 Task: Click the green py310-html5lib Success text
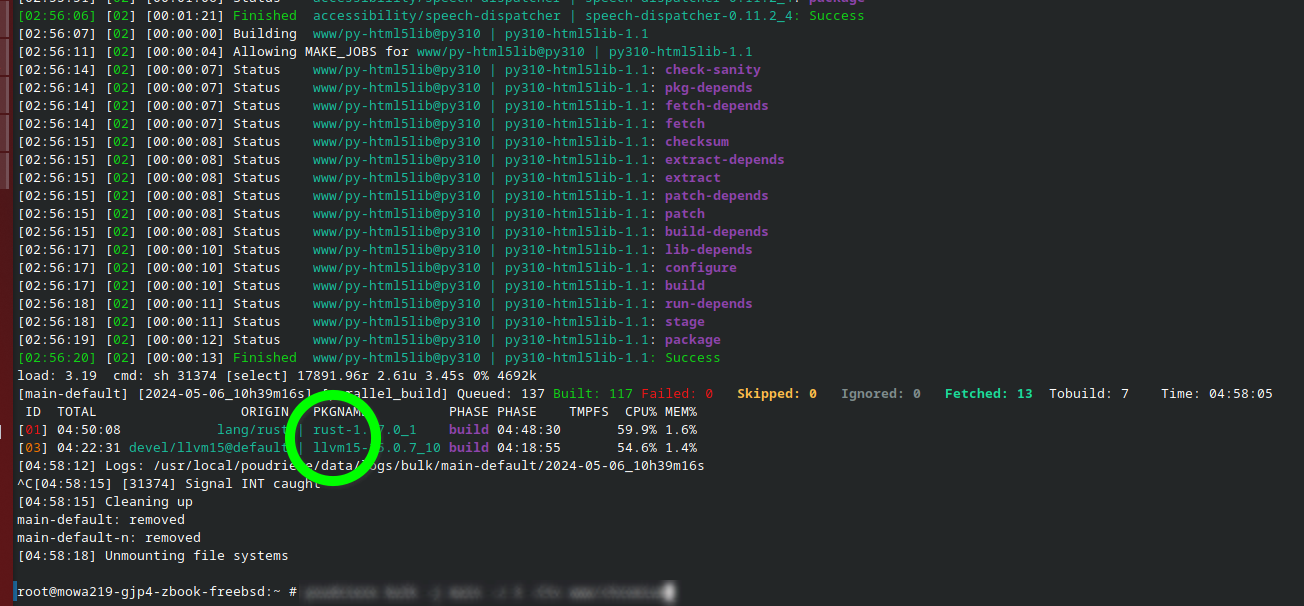coord(692,358)
